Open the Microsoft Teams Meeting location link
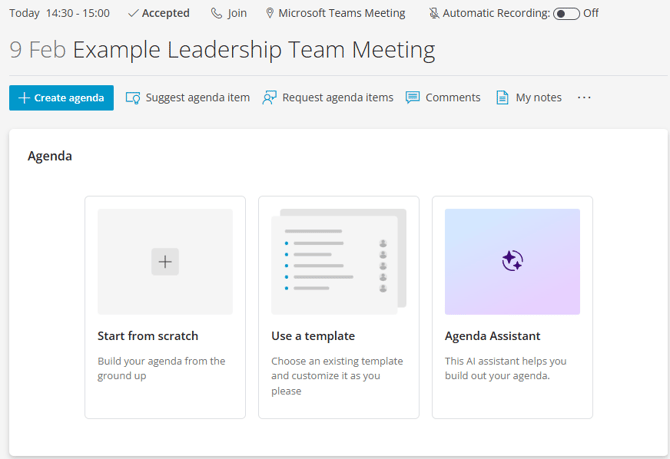Viewport: 670px width, 459px height. coord(341,14)
